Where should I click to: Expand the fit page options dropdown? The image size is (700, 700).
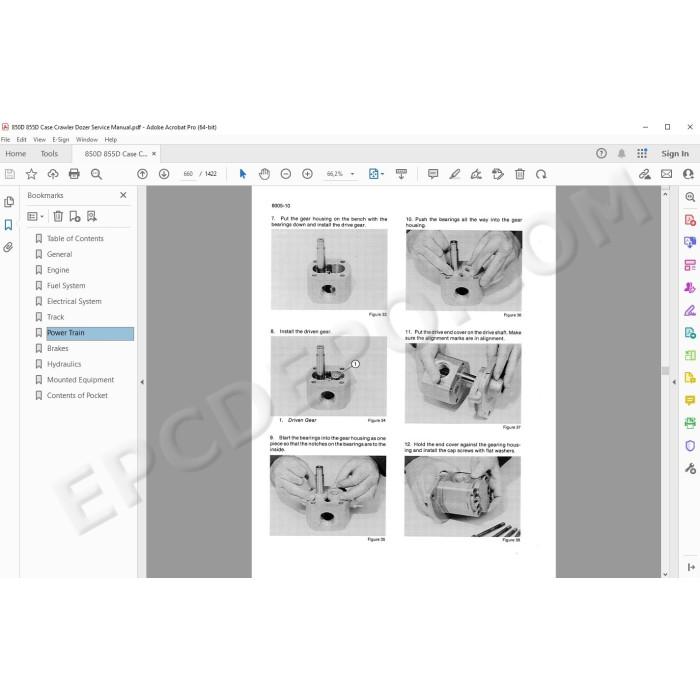coord(383,174)
